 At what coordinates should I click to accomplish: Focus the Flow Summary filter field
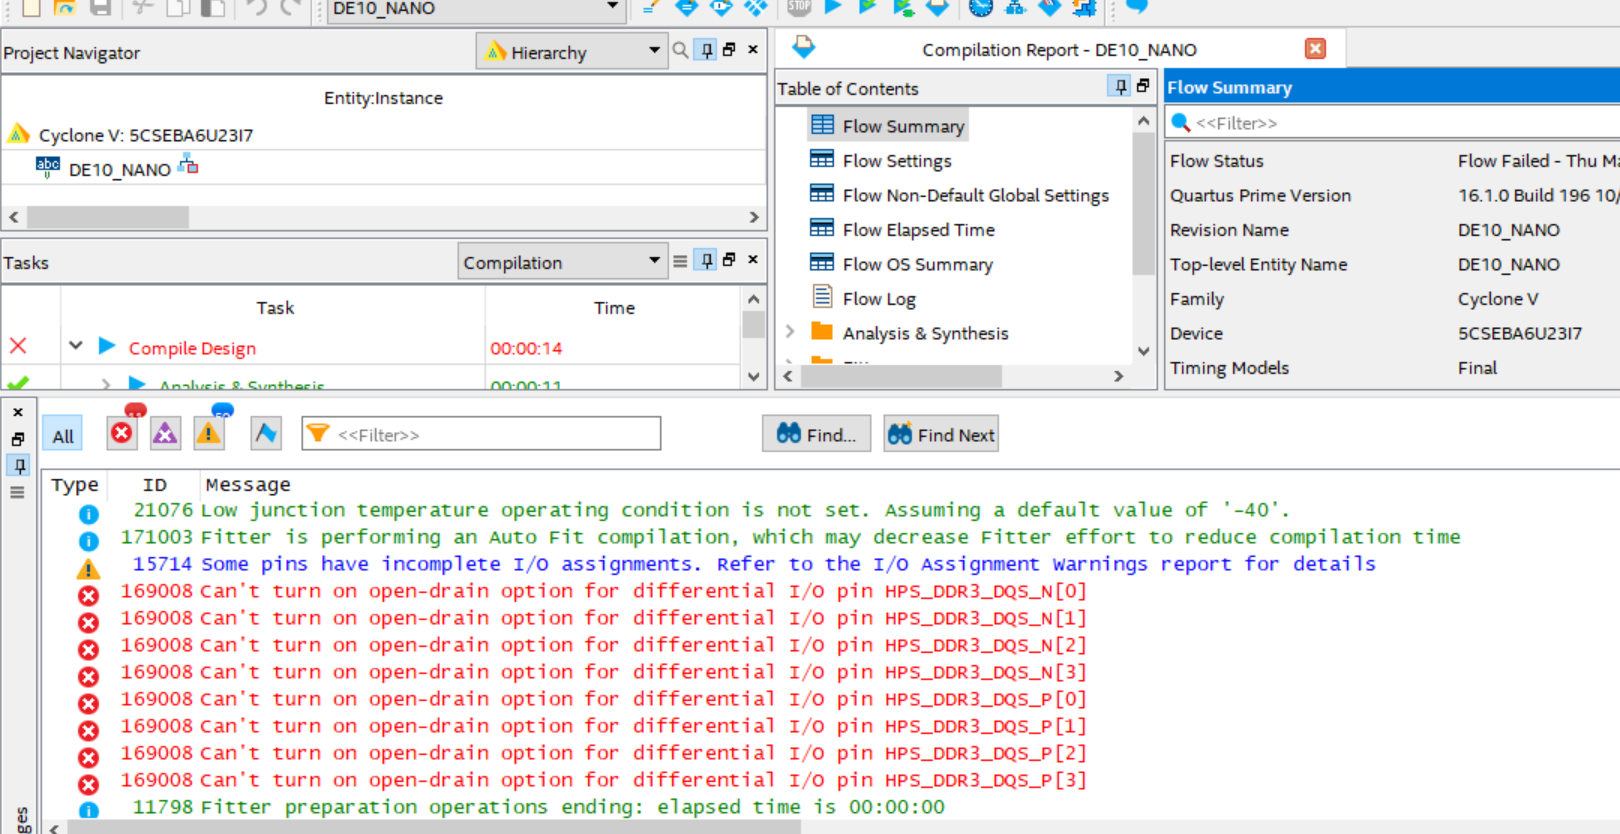point(1394,123)
